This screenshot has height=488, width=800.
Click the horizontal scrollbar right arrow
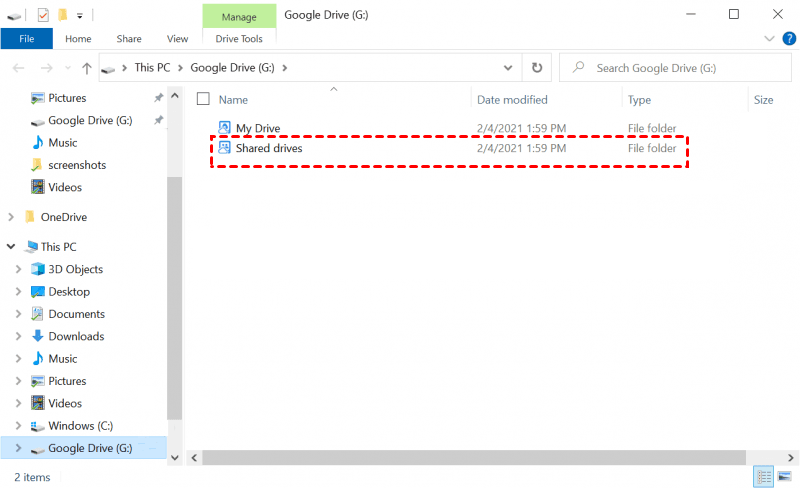coord(790,458)
